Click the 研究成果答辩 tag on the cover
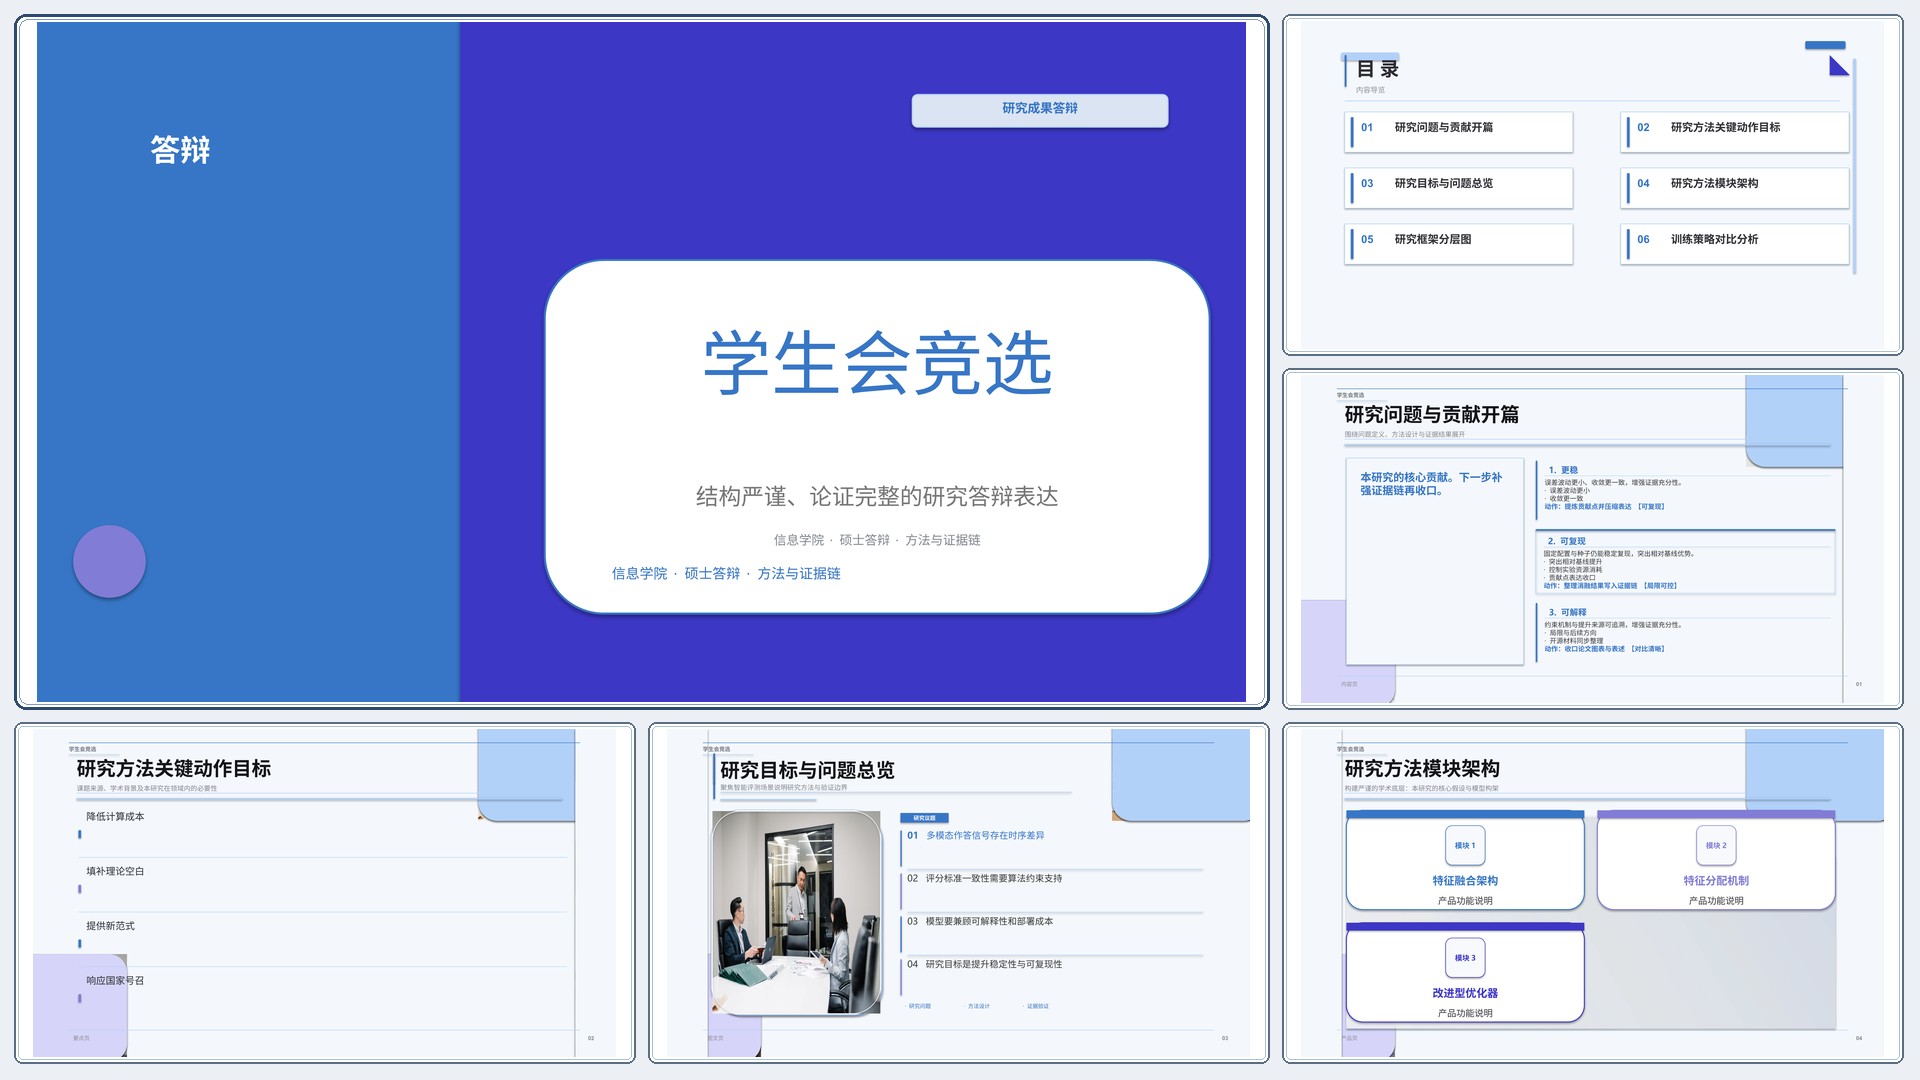 [1040, 110]
